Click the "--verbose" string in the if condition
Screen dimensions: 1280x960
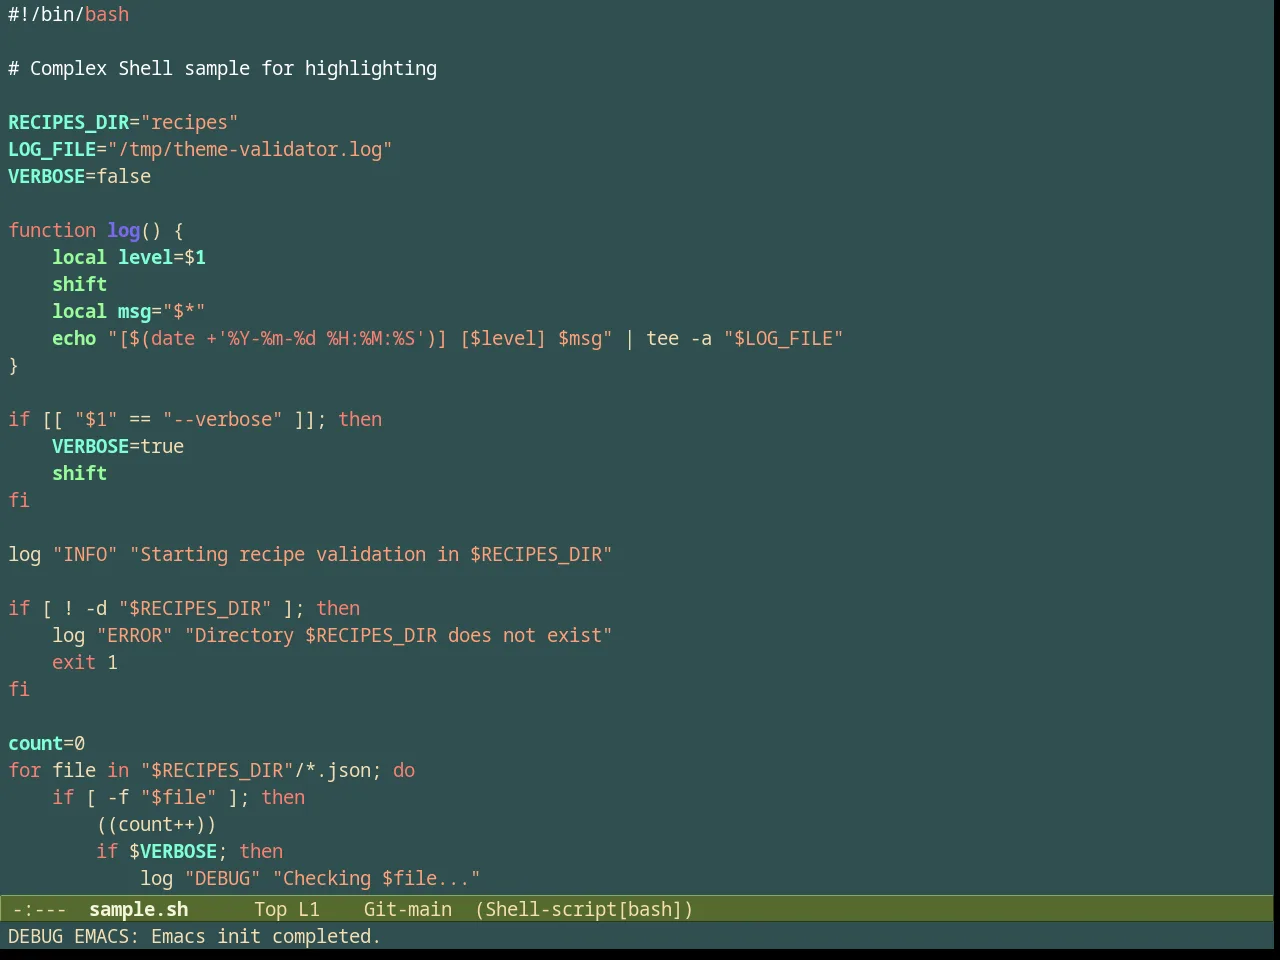pos(222,419)
